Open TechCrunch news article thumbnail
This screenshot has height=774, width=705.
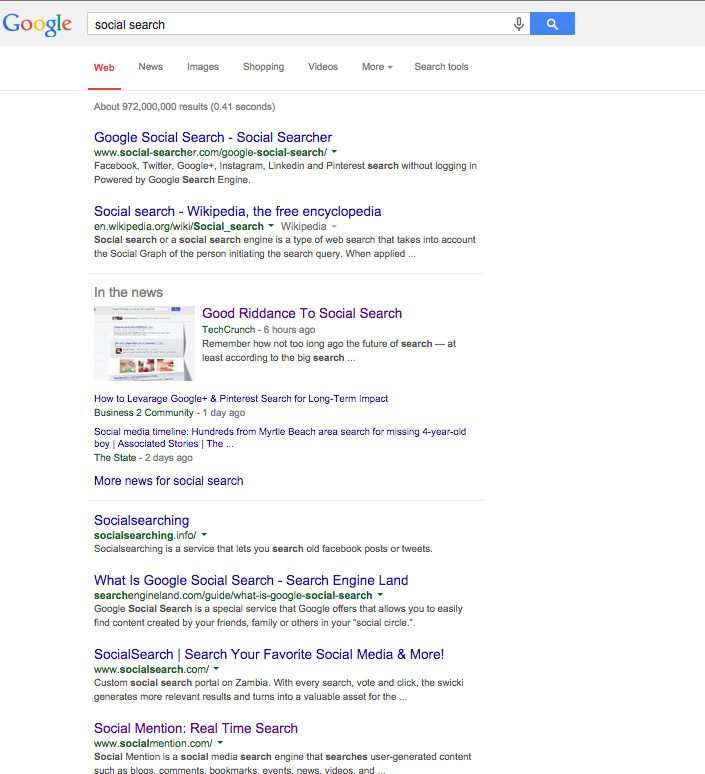click(x=144, y=343)
